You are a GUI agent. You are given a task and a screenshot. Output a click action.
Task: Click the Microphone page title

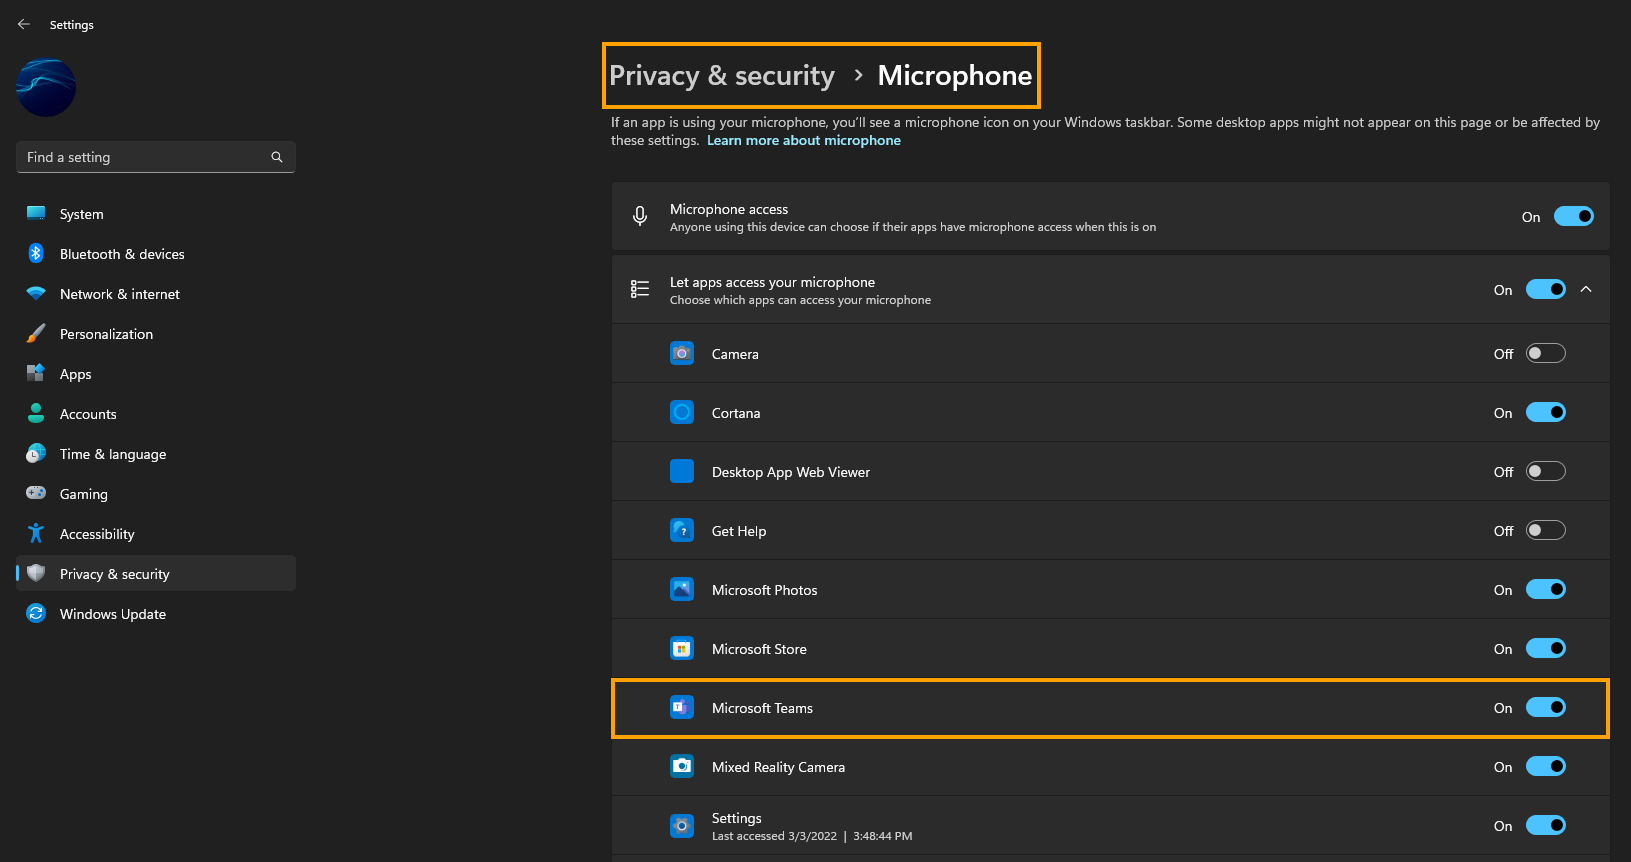[955, 76]
